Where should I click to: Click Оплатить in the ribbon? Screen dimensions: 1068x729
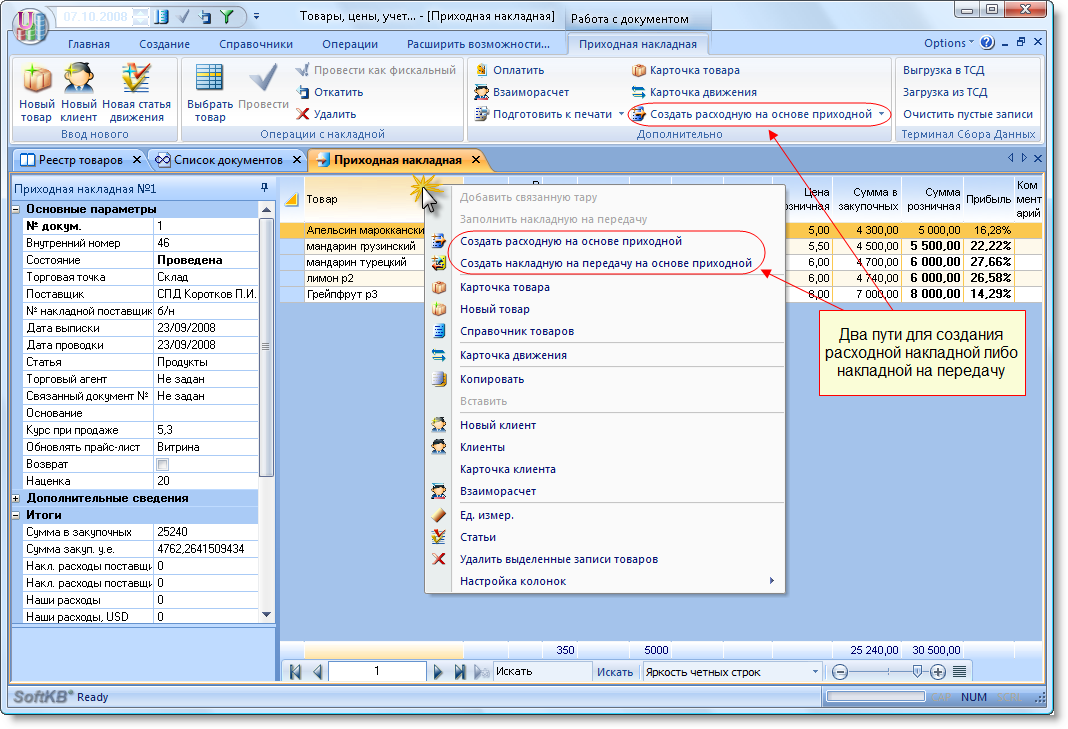509,70
